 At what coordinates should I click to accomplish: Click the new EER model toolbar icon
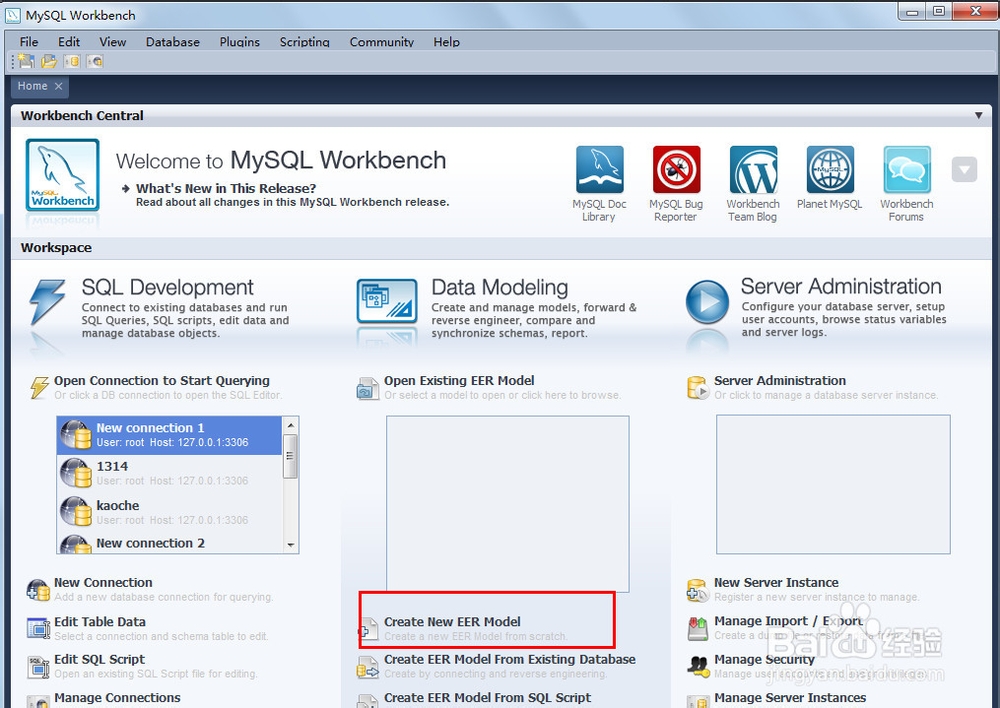(x=26, y=61)
